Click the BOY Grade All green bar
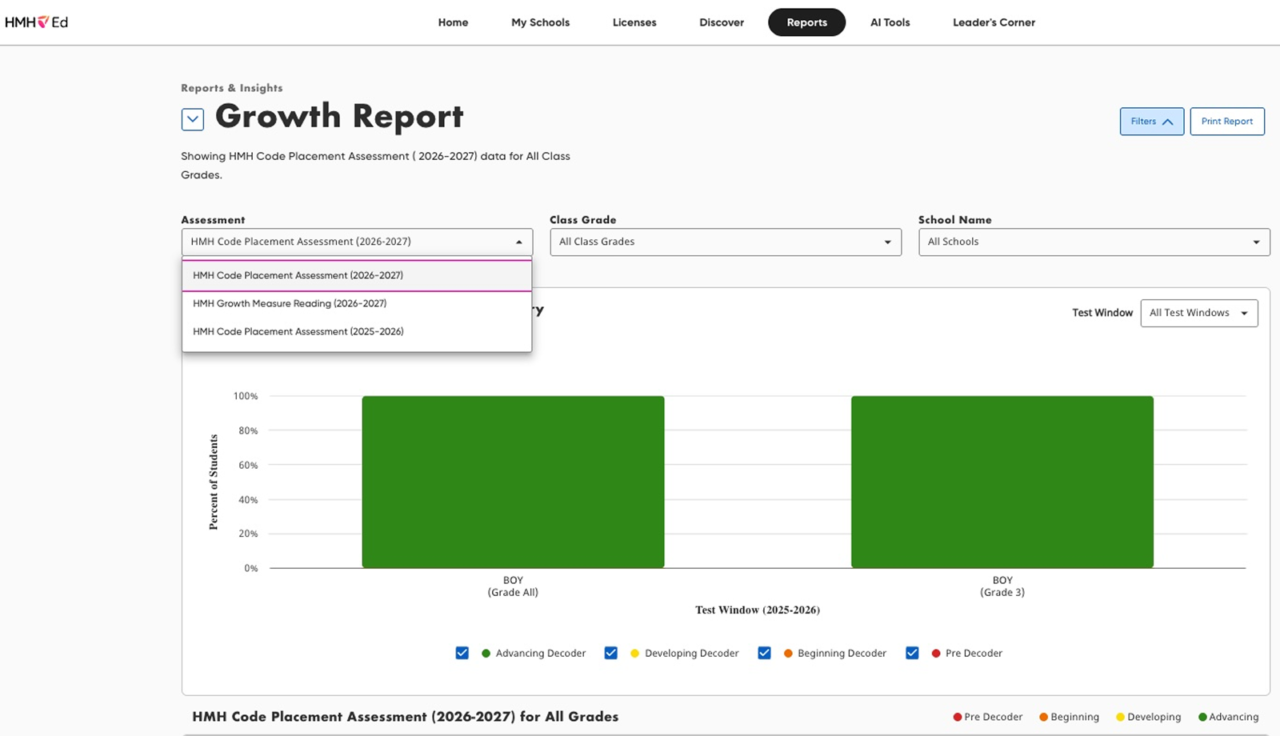Viewport: 1280px width, 736px height. pyautogui.click(x=513, y=482)
